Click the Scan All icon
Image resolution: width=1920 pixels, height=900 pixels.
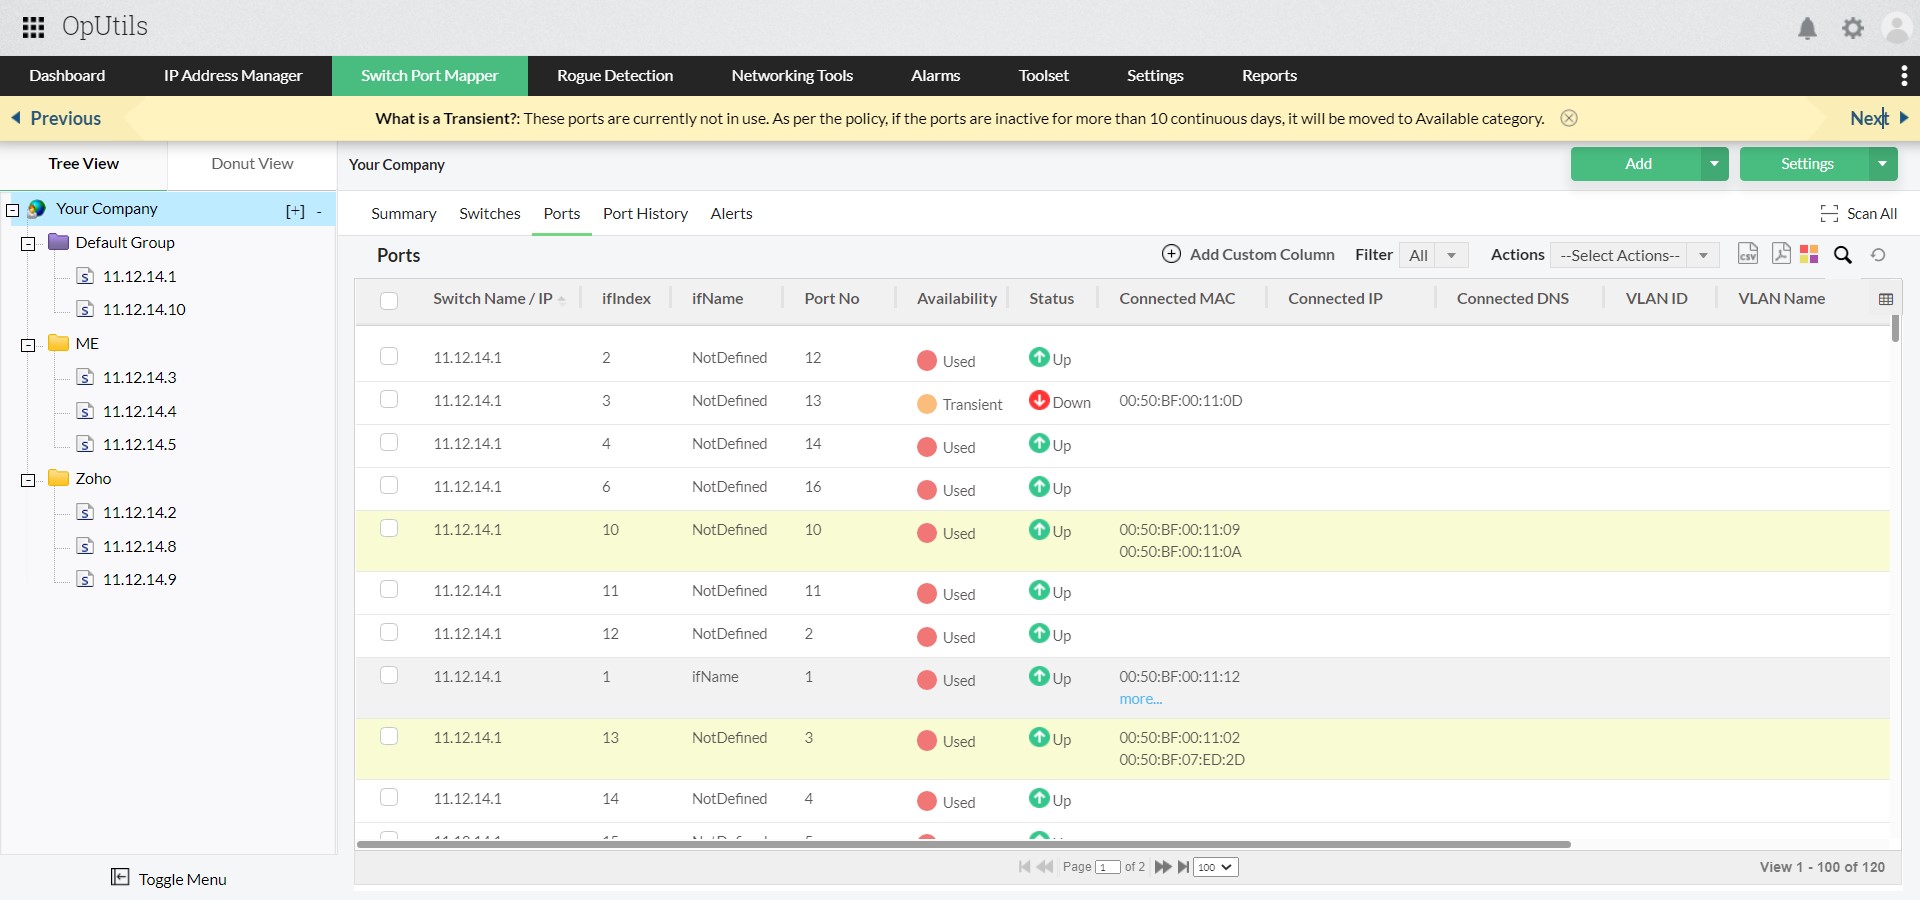coord(1830,213)
